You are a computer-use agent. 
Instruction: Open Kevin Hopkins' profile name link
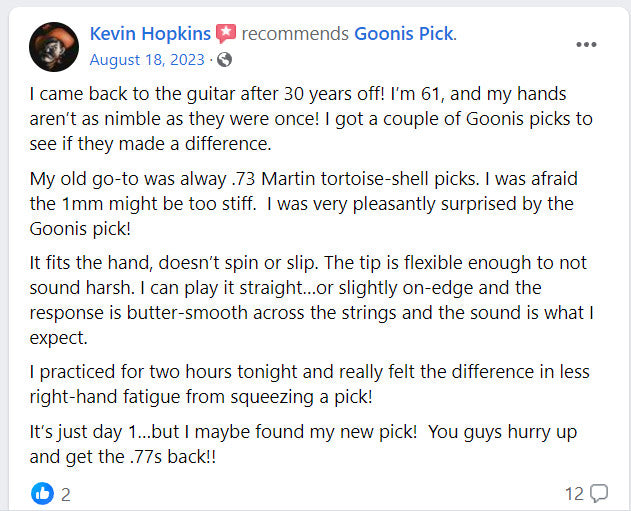149,34
